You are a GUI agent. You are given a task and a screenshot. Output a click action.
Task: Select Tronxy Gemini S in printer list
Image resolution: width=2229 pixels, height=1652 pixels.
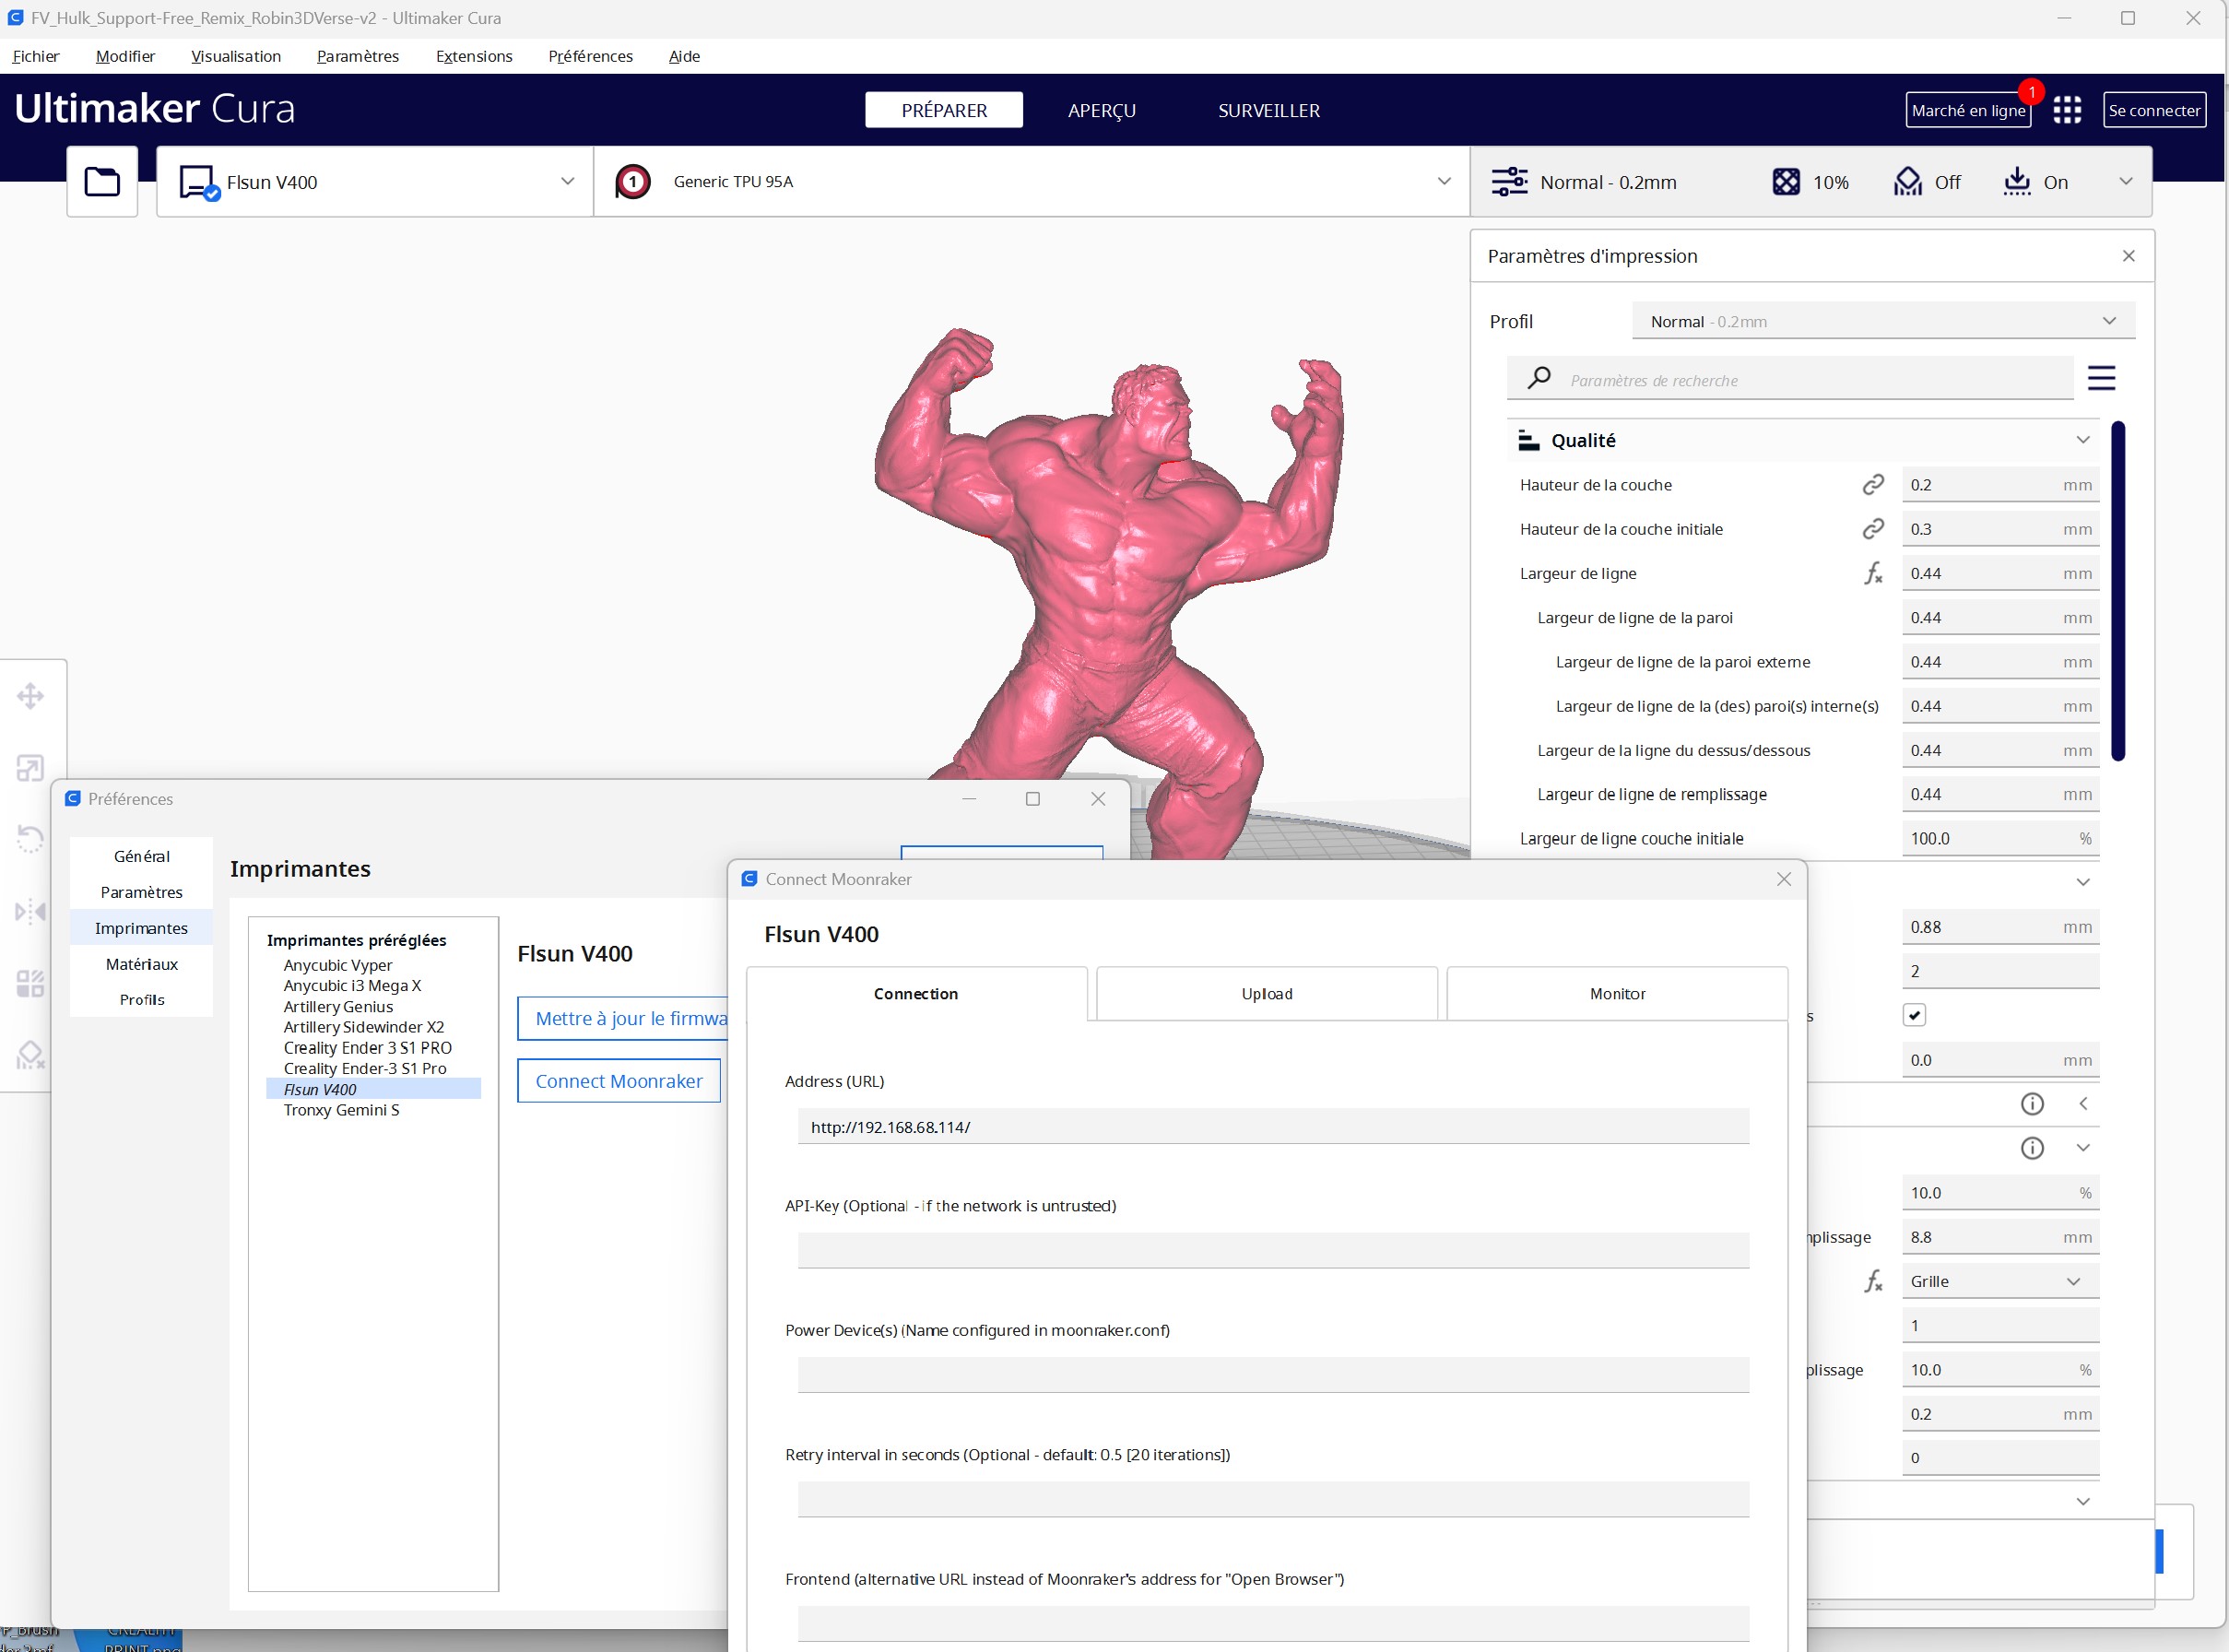[341, 1110]
